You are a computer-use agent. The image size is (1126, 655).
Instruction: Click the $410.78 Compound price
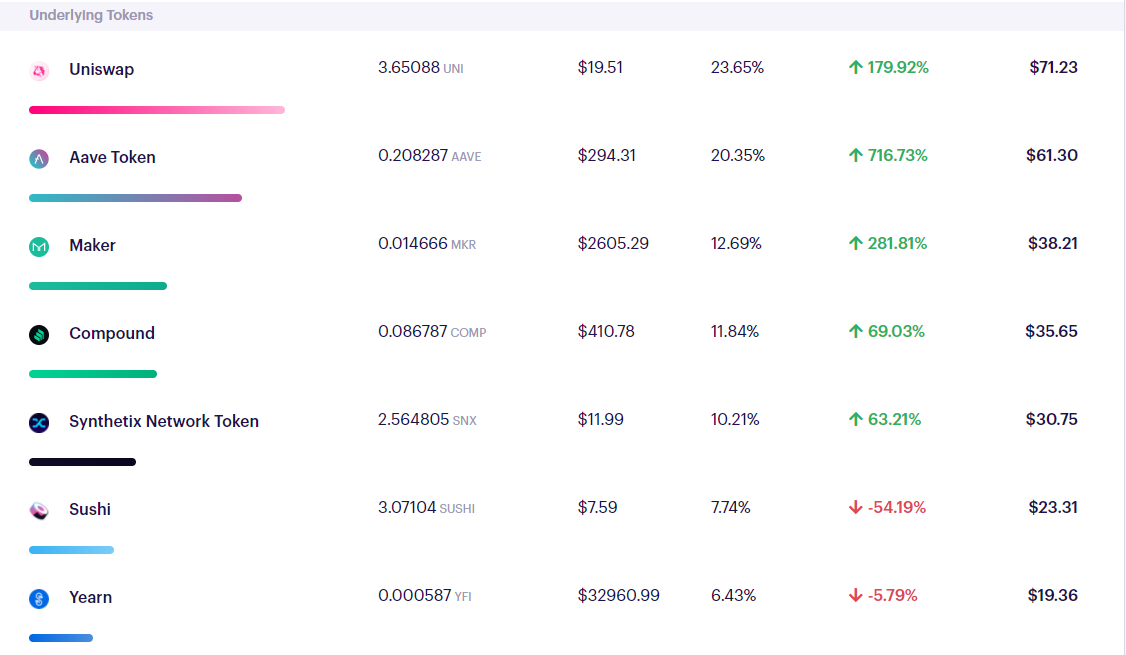pos(606,331)
